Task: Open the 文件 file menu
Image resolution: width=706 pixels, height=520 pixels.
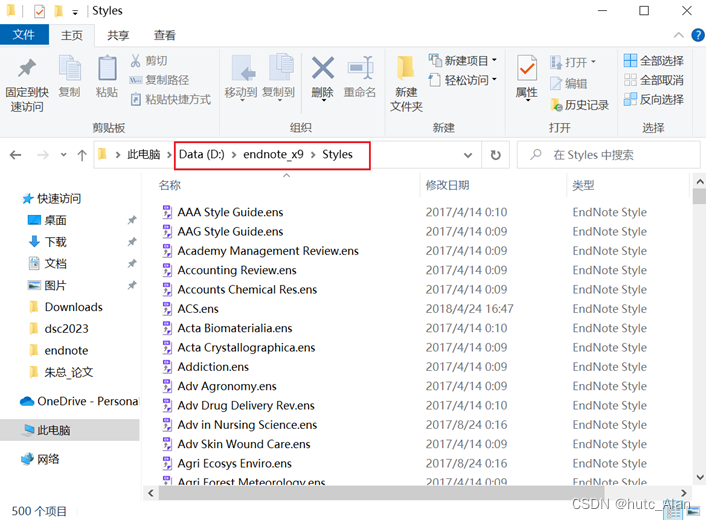Action: point(24,35)
